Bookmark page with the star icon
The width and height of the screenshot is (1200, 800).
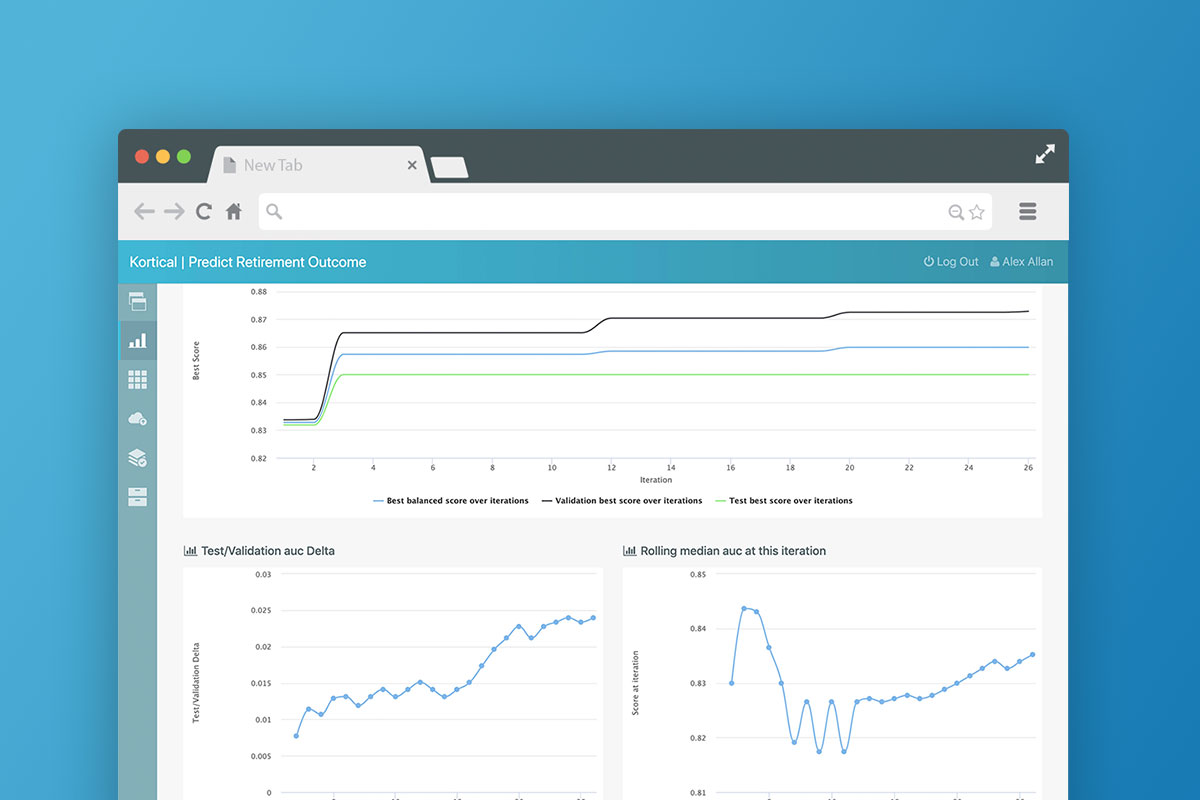977,212
